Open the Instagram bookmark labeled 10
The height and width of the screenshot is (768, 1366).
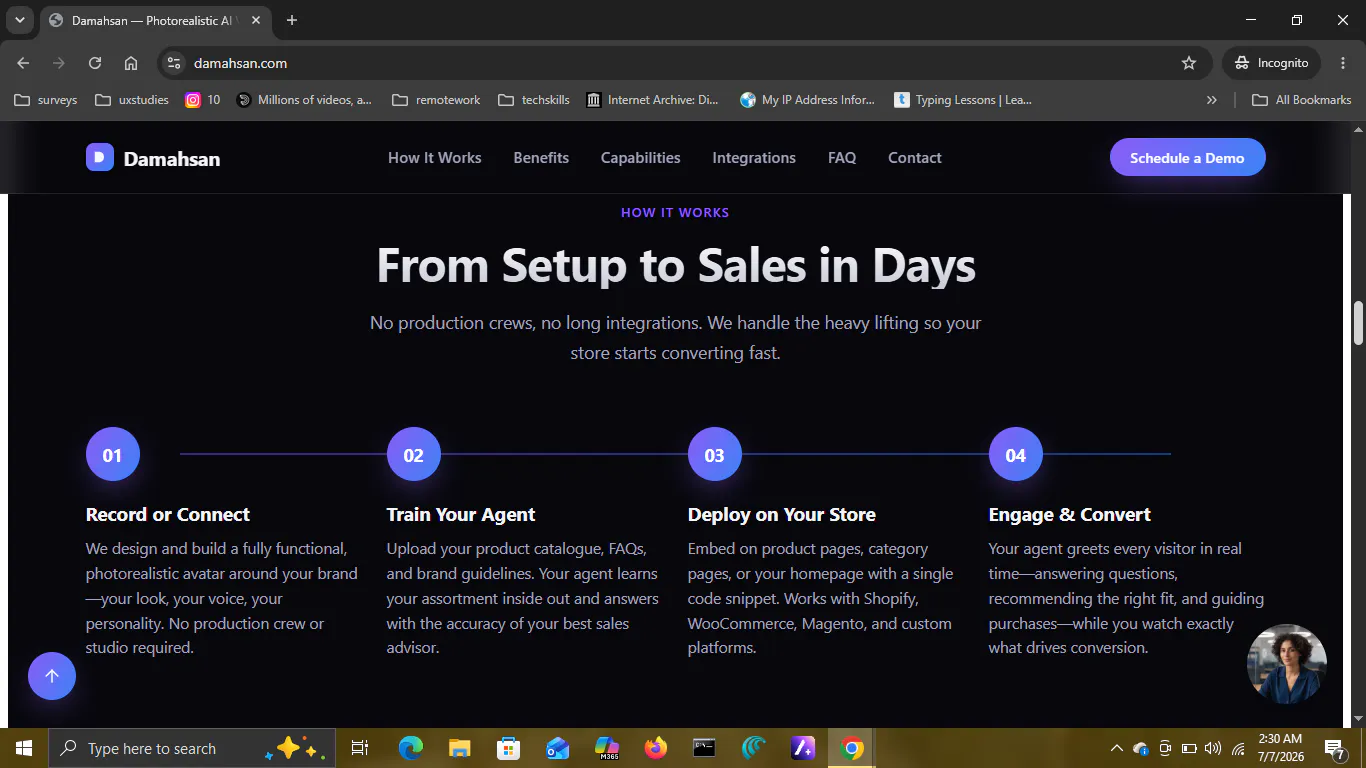[203, 100]
